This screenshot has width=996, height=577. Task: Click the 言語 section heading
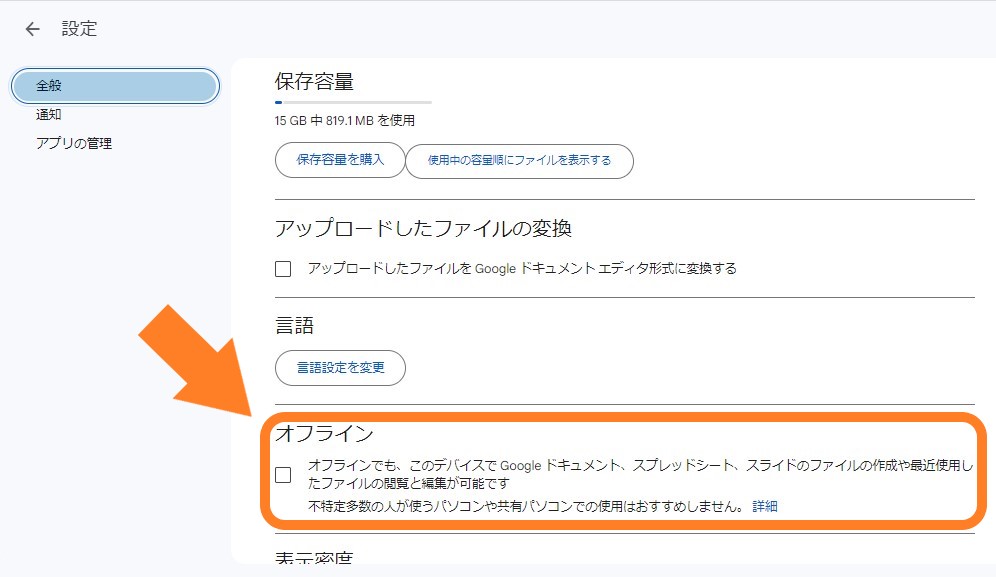[x=294, y=325]
